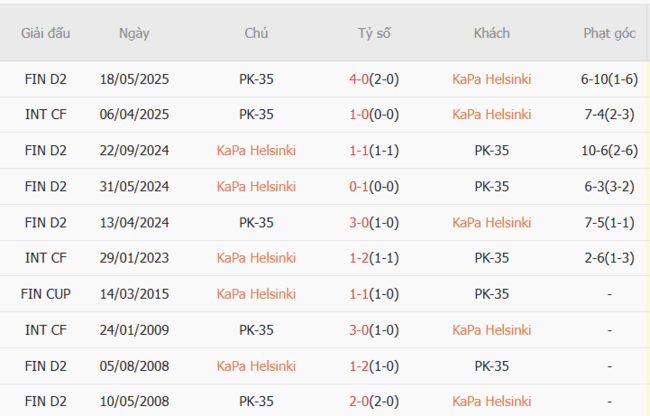Image resolution: width=650 pixels, height=416 pixels.
Task: Click the Tỷ số column header
Action: pos(374,33)
